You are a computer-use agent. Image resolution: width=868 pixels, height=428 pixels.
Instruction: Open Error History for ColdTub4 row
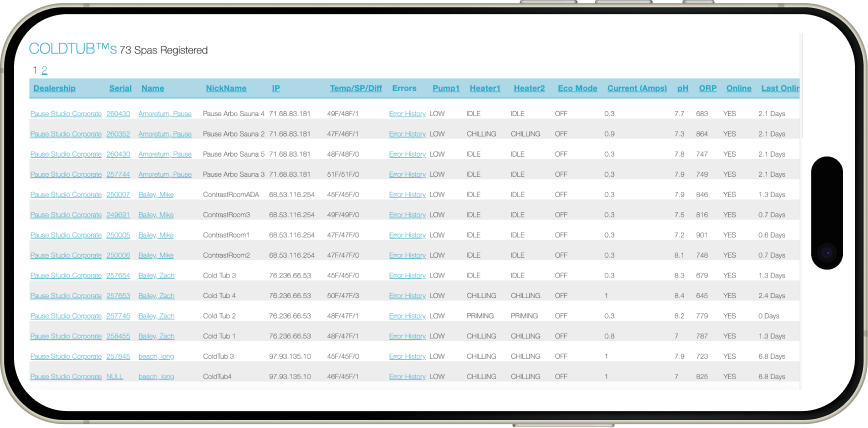(407, 377)
